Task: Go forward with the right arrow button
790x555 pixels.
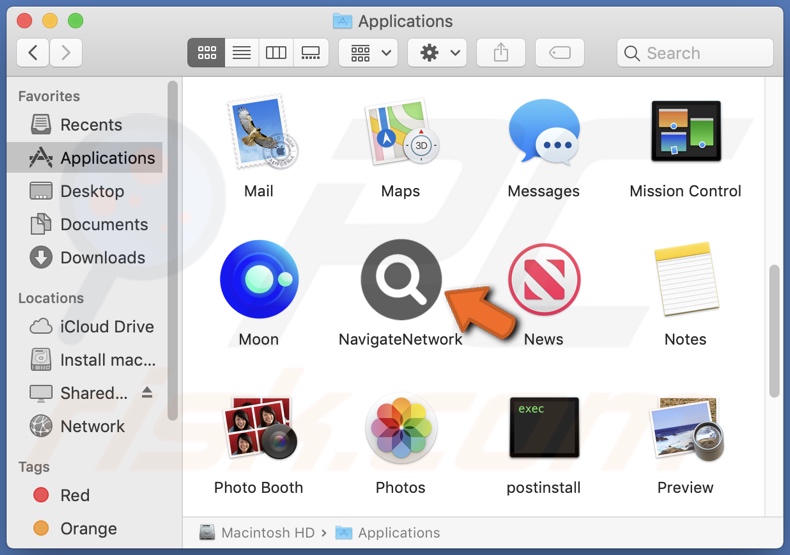Action: [65, 52]
